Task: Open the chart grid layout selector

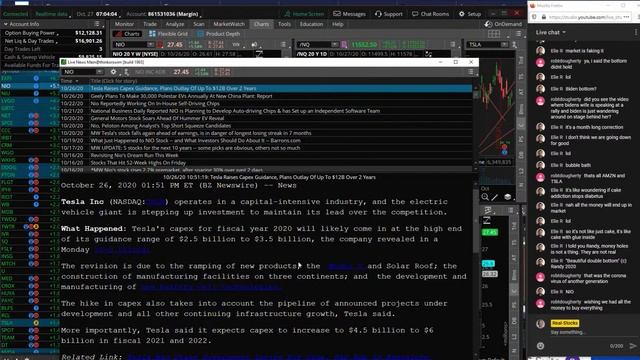Action: (494, 34)
